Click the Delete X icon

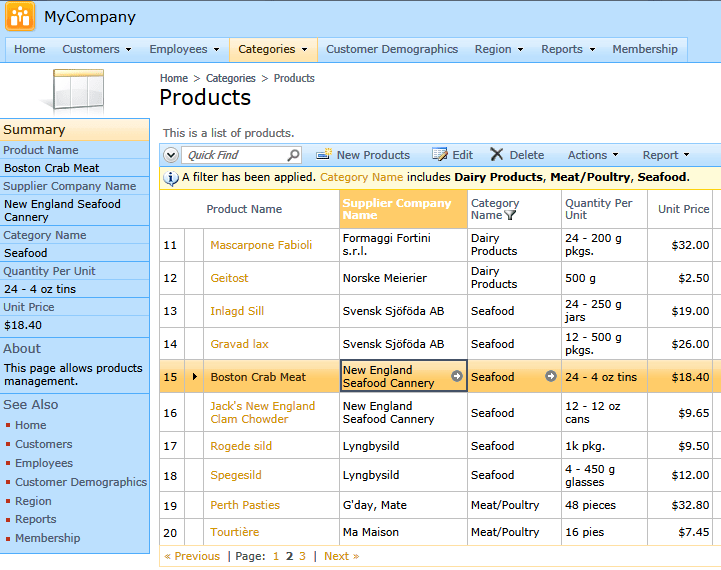point(497,154)
